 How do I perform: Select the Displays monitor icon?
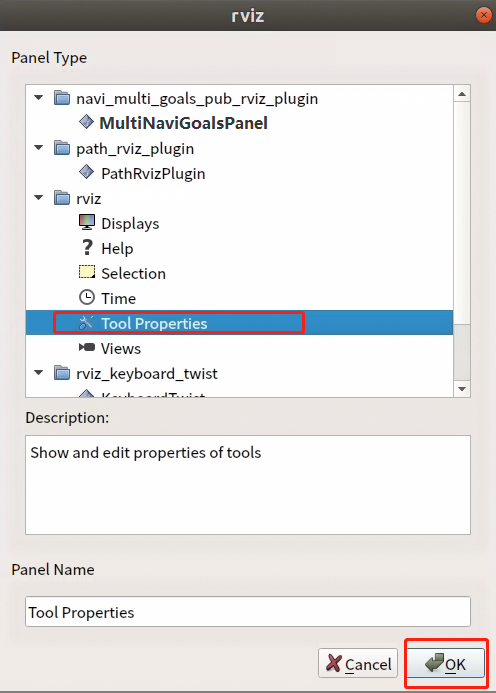click(x=87, y=223)
